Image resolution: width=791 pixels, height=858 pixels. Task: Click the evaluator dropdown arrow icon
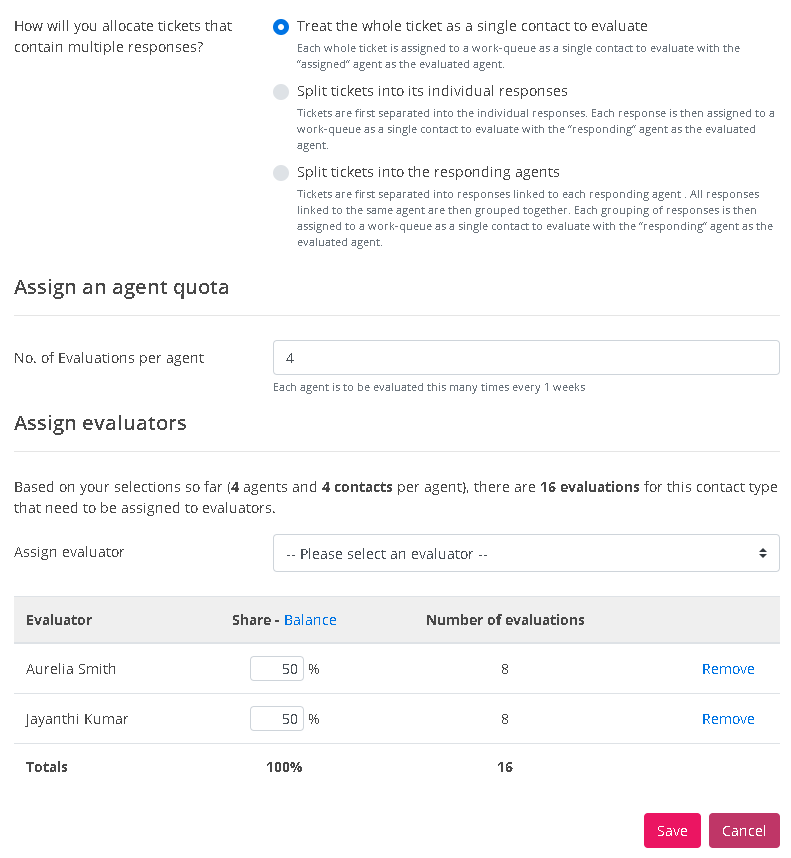[763, 553]
